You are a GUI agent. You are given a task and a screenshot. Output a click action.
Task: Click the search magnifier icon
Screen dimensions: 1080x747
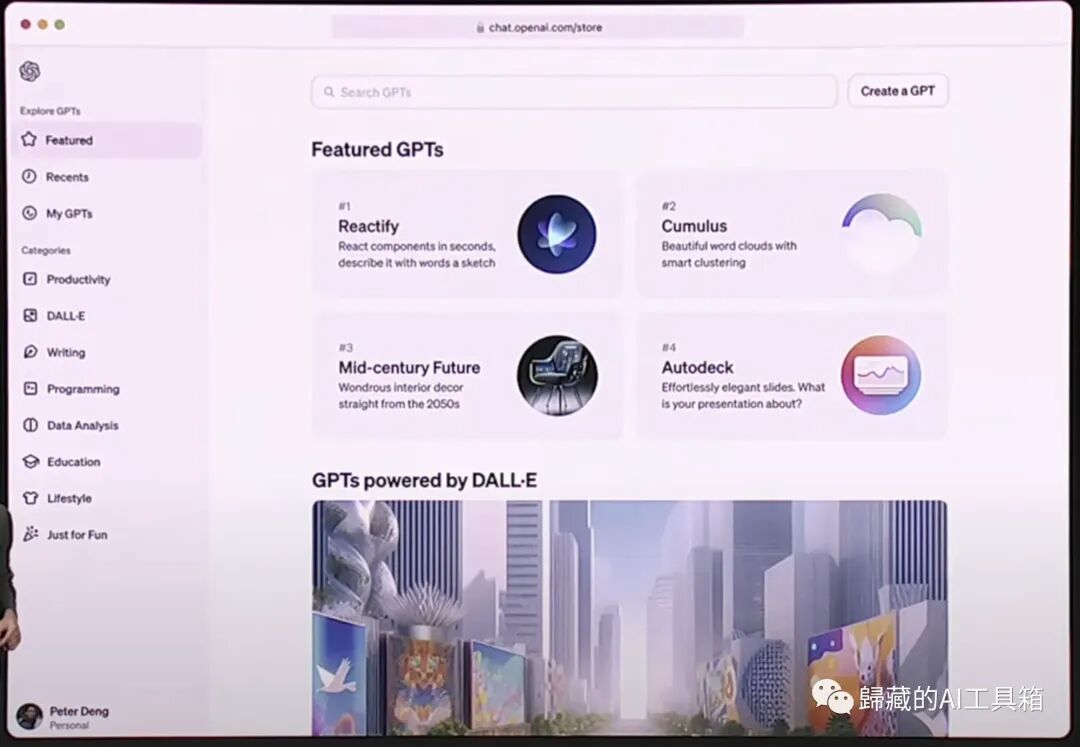pos(329,92)
